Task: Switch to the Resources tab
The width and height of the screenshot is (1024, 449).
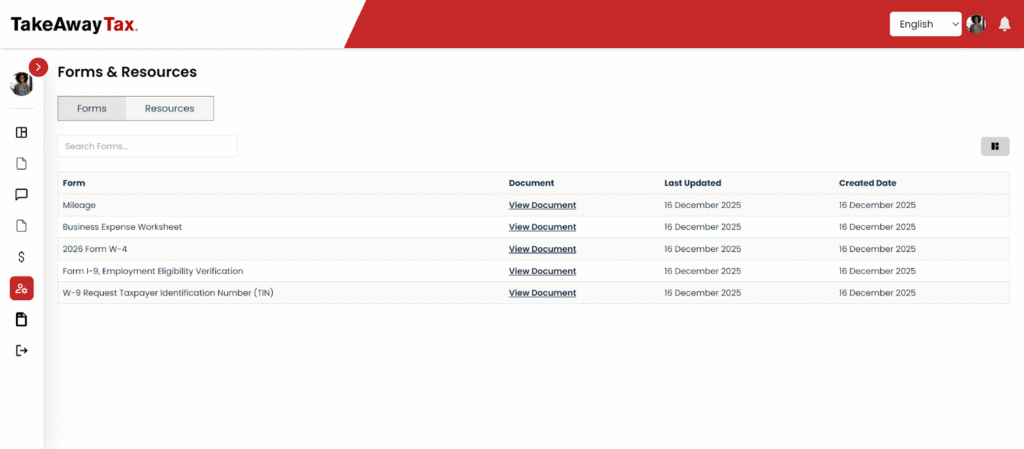Action: 169,108
